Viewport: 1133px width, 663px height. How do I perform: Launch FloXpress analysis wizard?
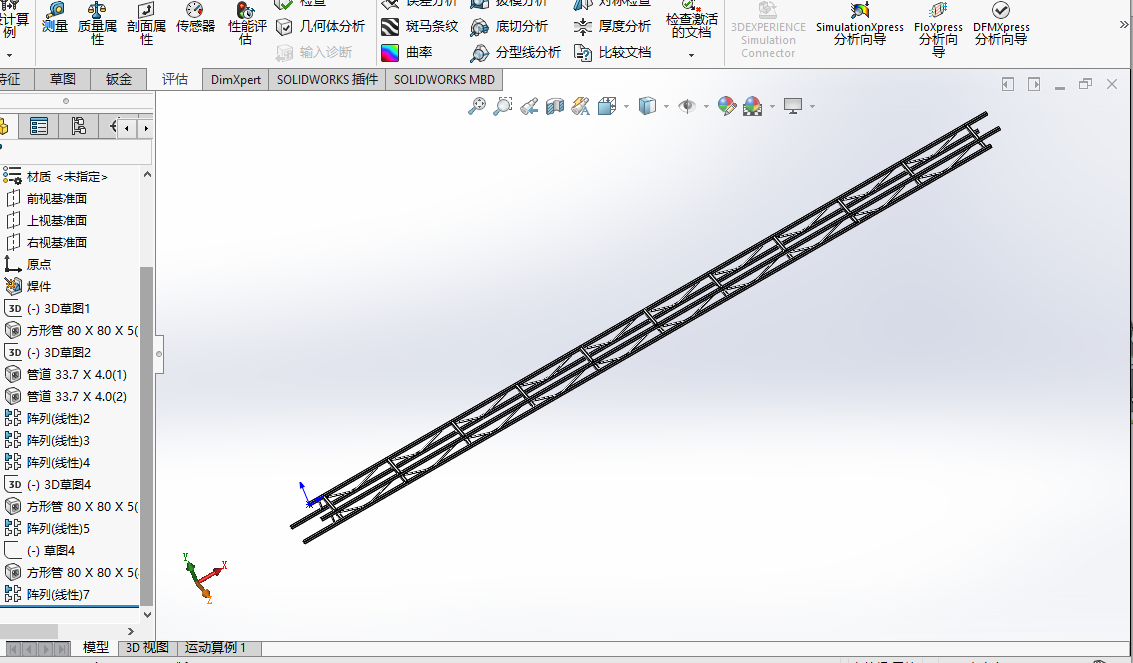pyautogui.click(x=938, y=29)
